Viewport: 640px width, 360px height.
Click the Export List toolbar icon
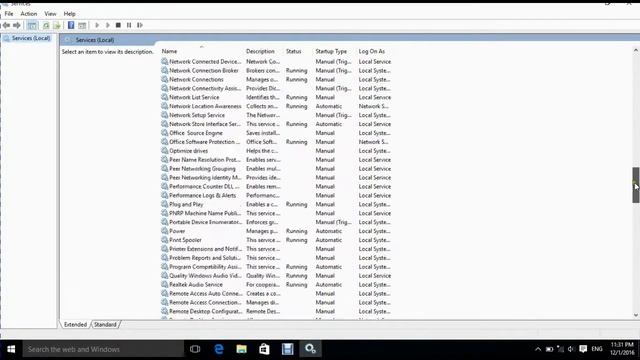57,25
